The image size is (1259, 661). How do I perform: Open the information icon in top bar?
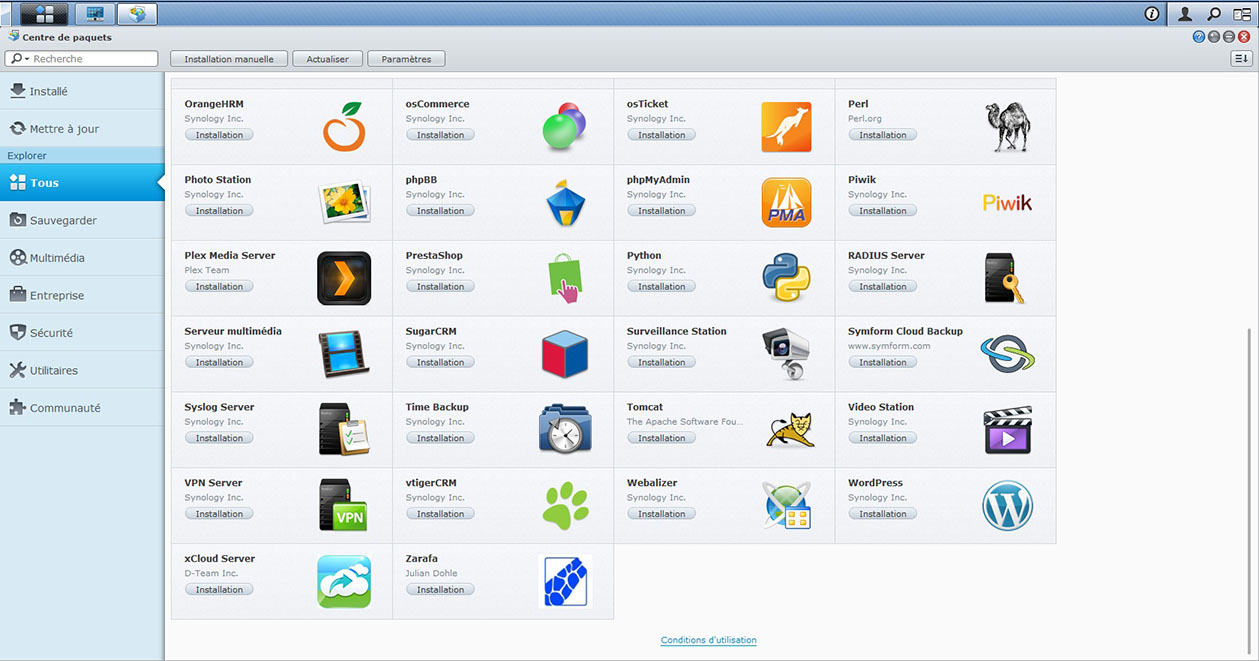[x=1152, y=14]
